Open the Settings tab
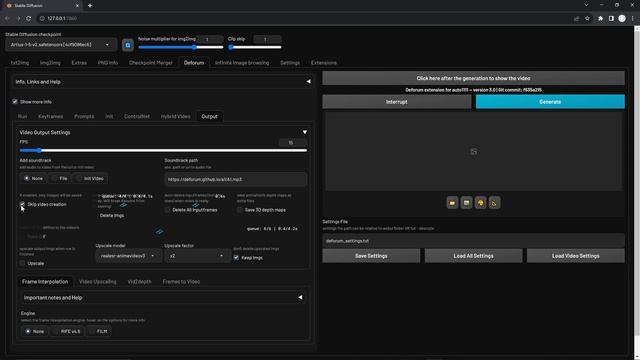640x360 pixels. [x=290, y=63]
